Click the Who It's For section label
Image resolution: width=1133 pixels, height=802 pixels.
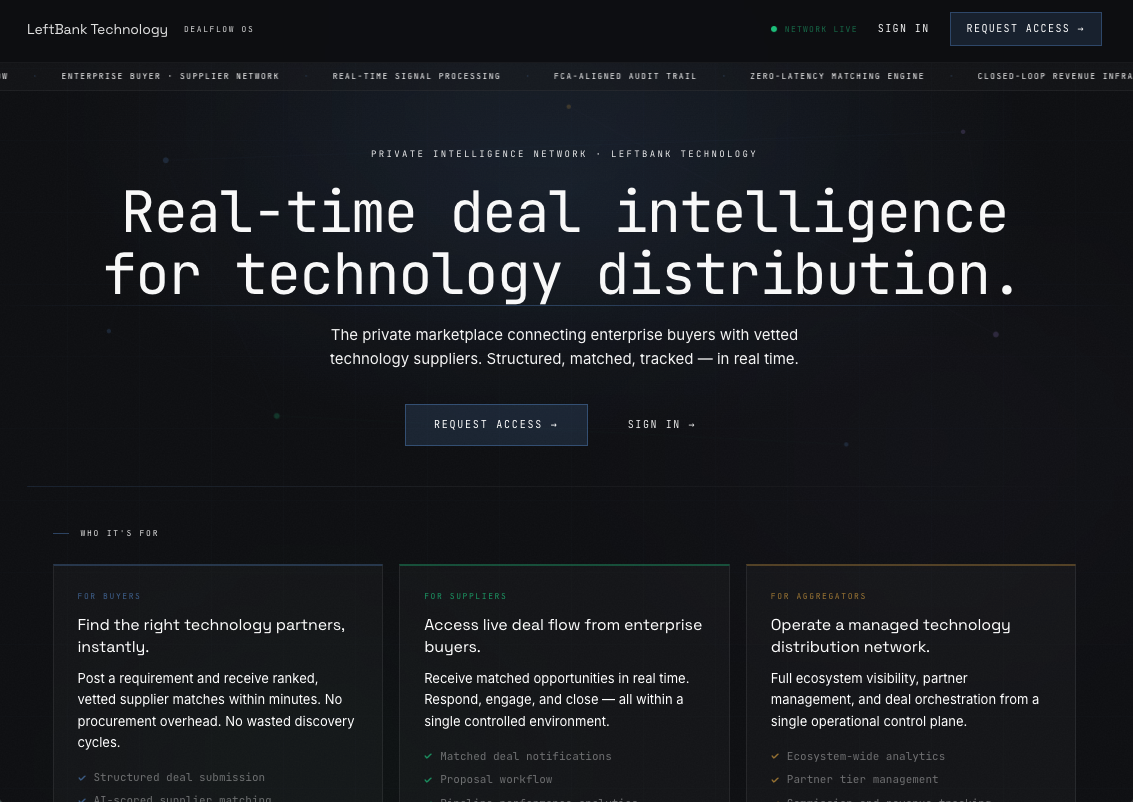click(119, 533)
